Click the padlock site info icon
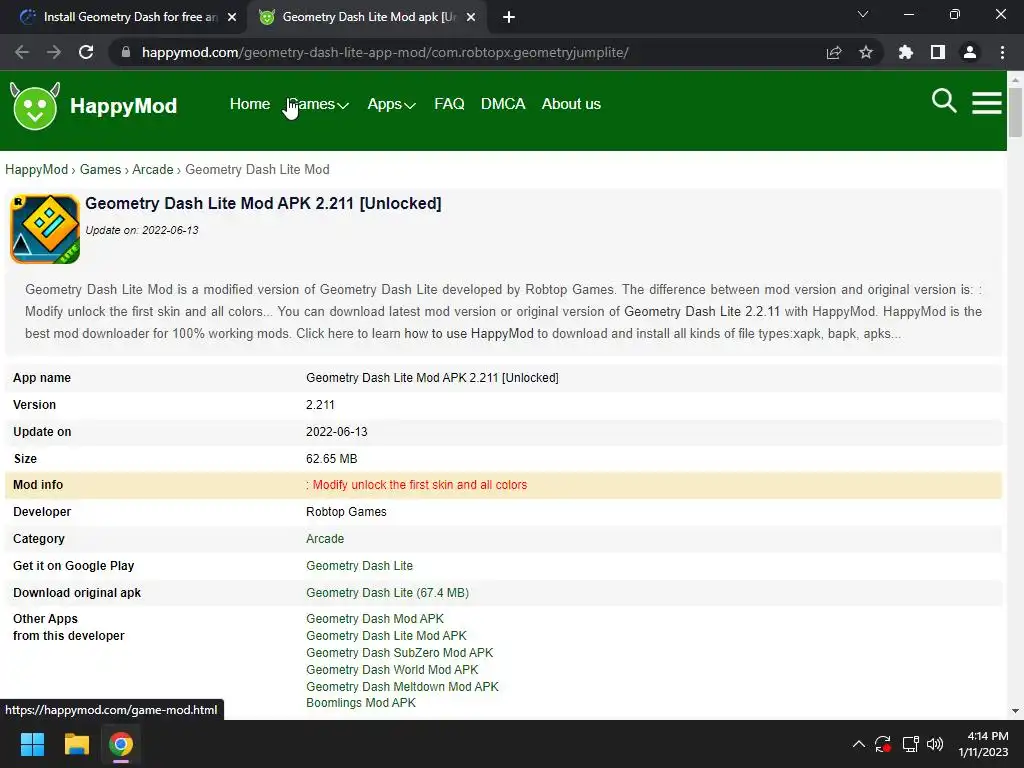1024x768 pixels. click(126, 52)
